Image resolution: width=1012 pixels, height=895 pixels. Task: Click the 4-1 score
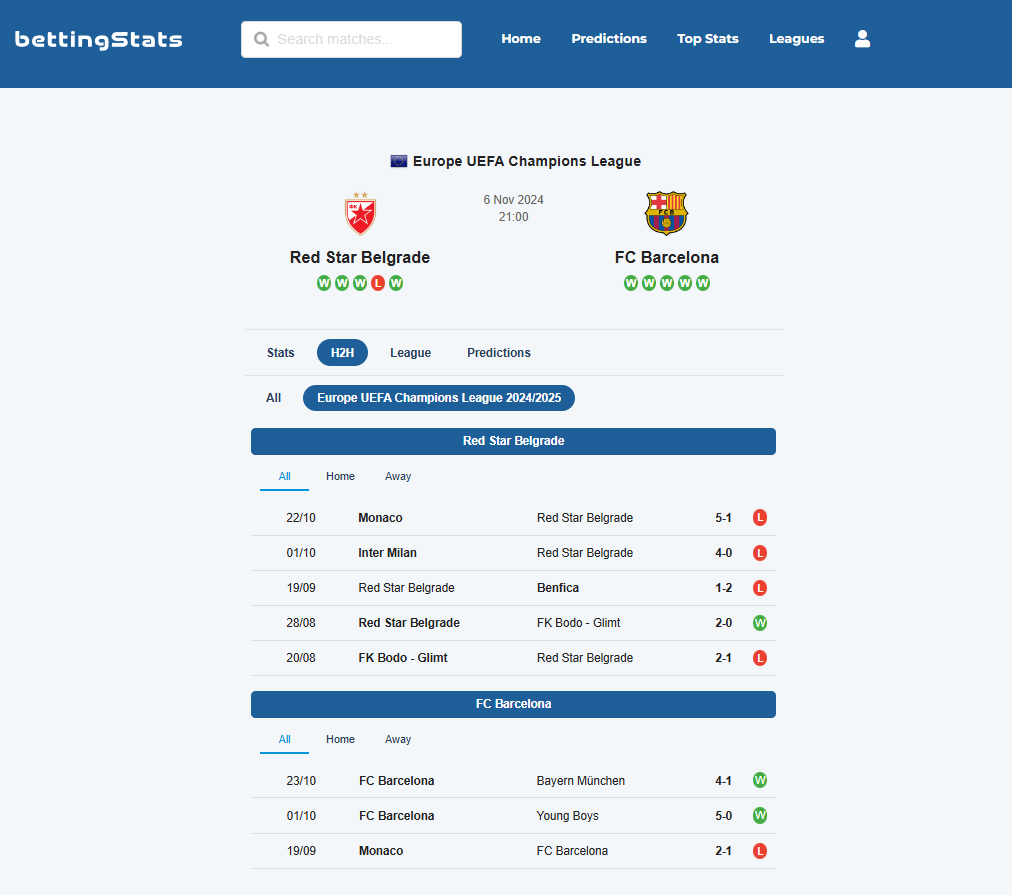pos(724,781)
